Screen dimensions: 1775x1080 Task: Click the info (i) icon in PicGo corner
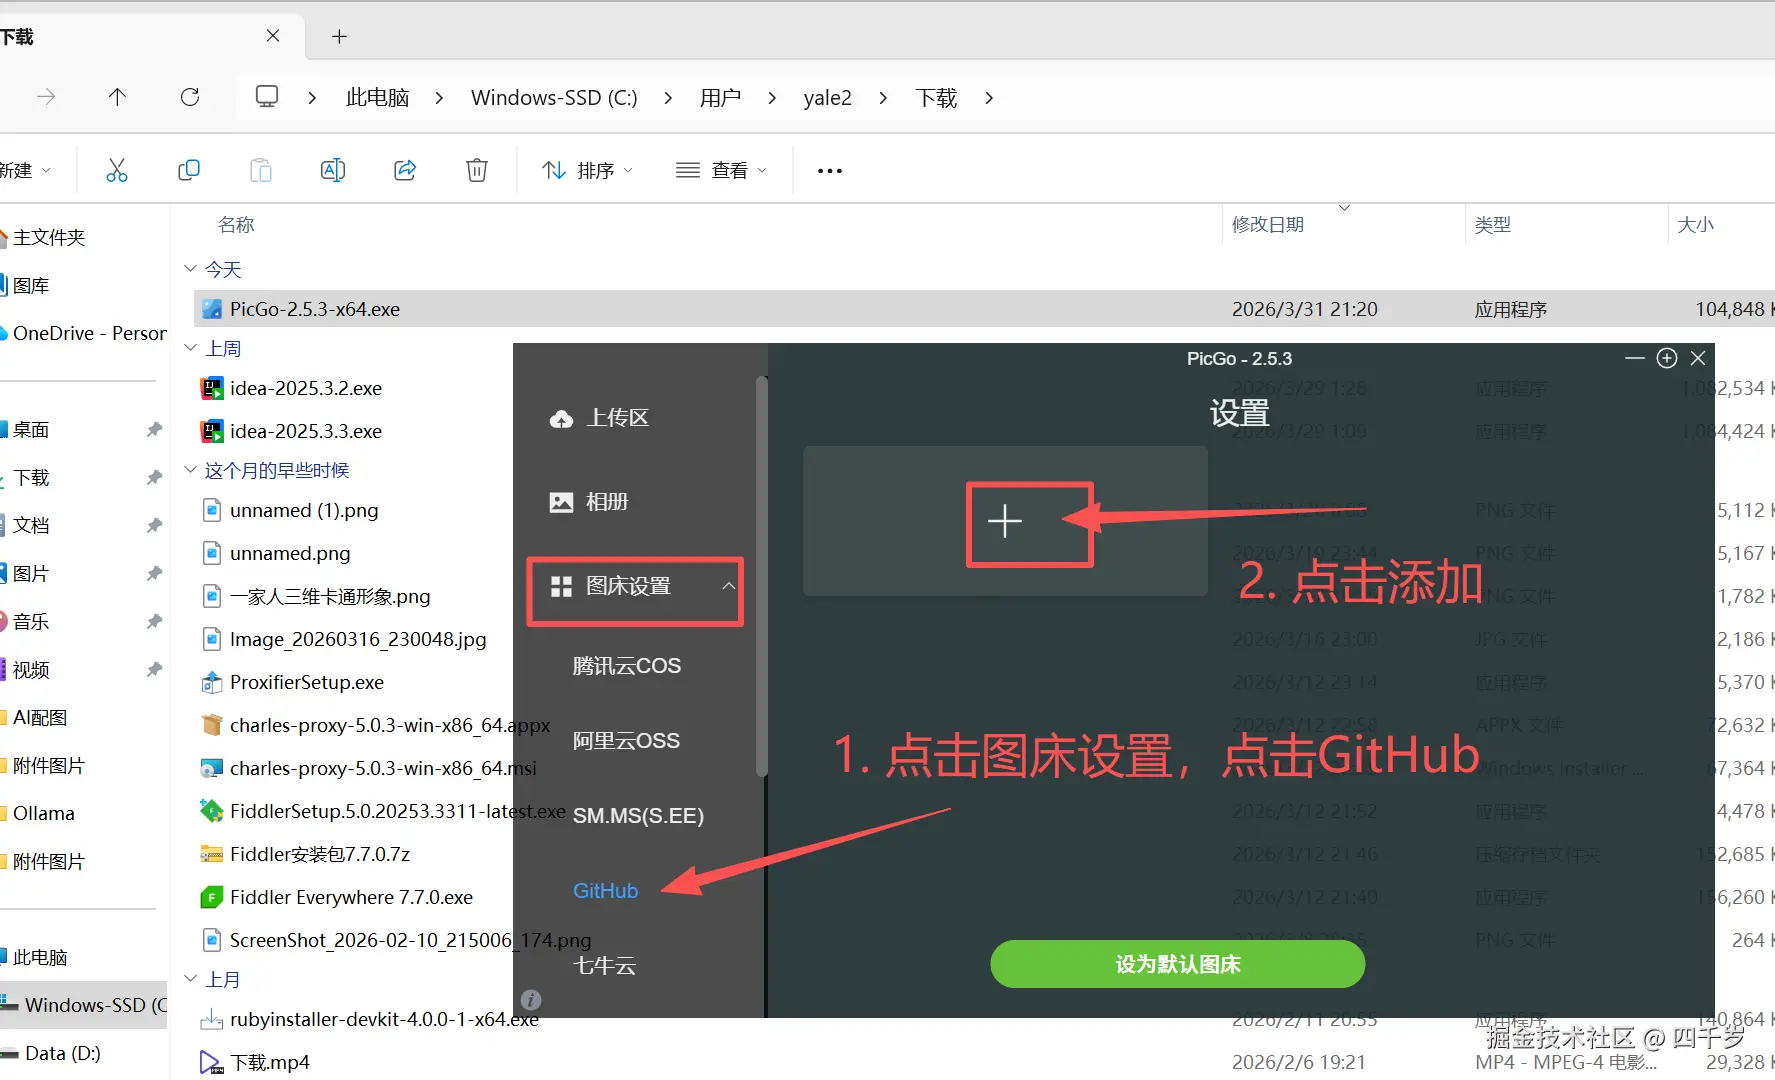pyautogui.click(x=530, y=999)
